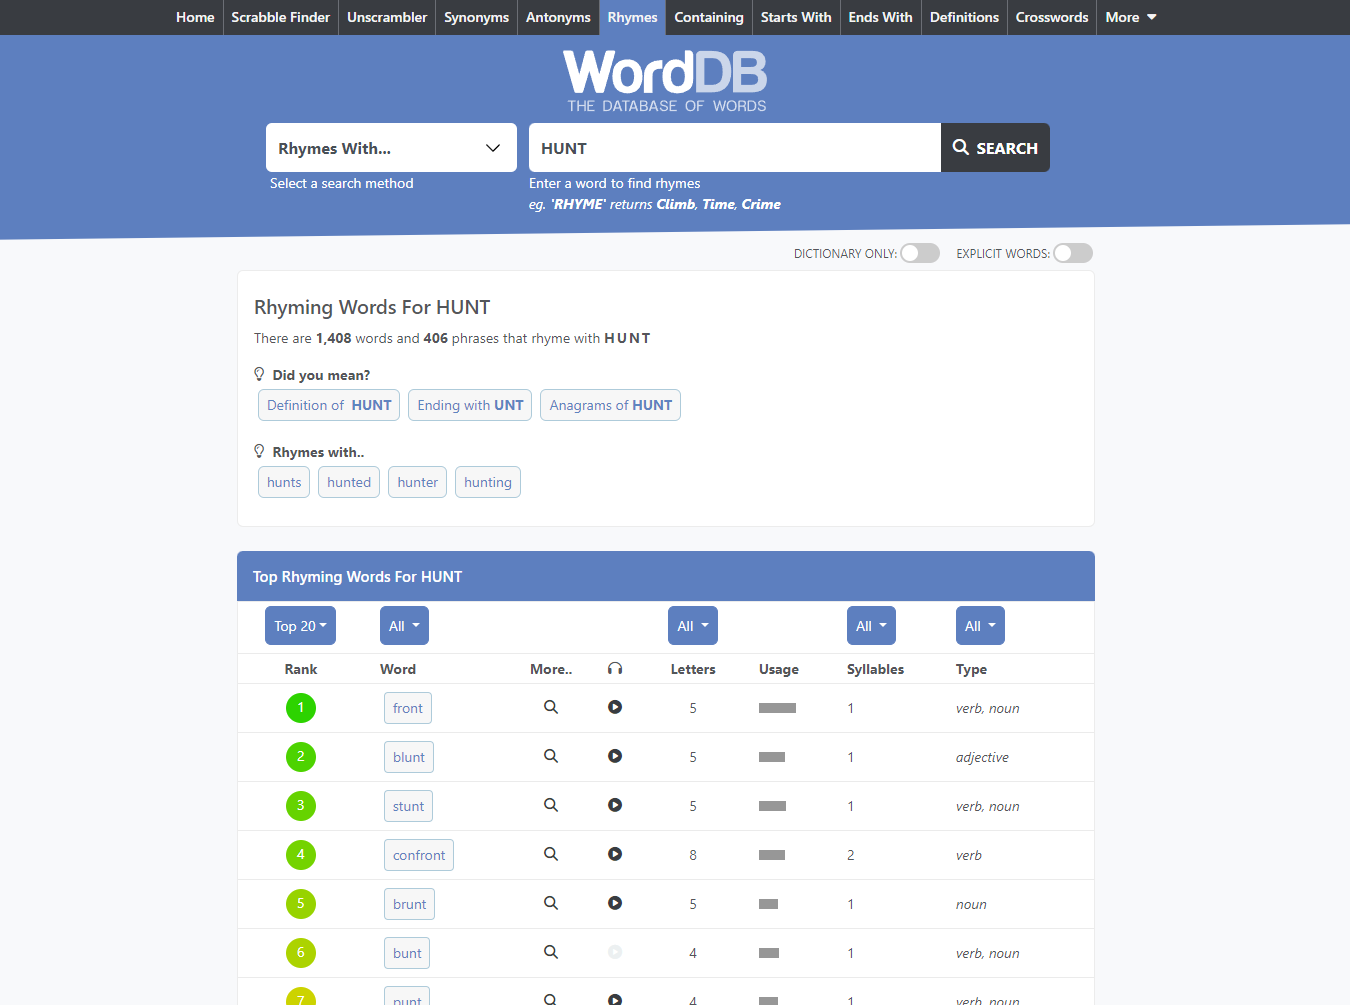Click the magnifier icon for stunt
Screen dimensions: 1350x1005
pyautogui.click(x=551, y=805)
